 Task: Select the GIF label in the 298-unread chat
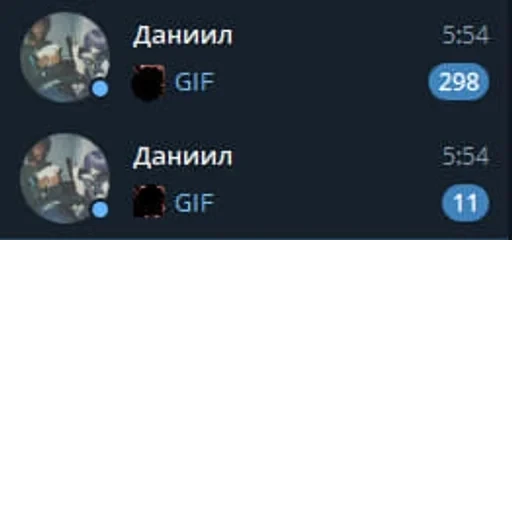pos(194,82)
